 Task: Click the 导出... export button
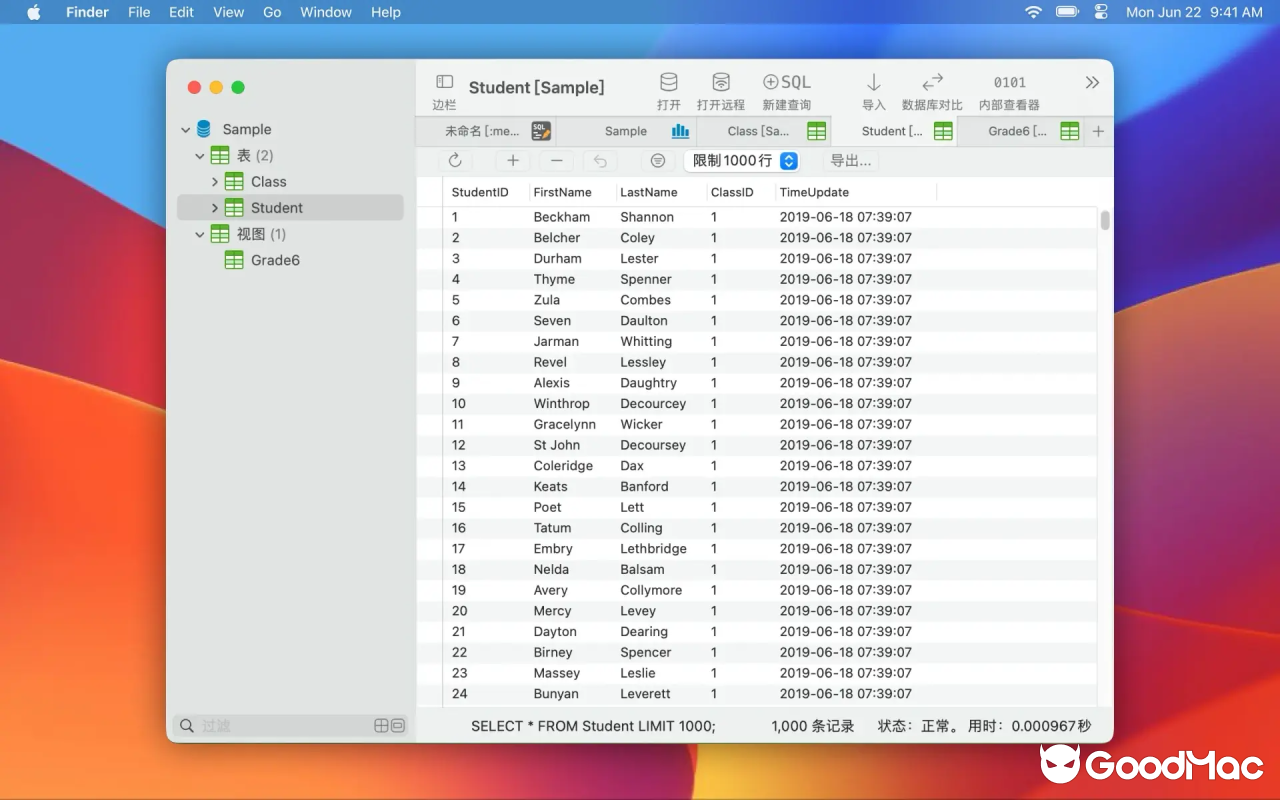(851, 160)
